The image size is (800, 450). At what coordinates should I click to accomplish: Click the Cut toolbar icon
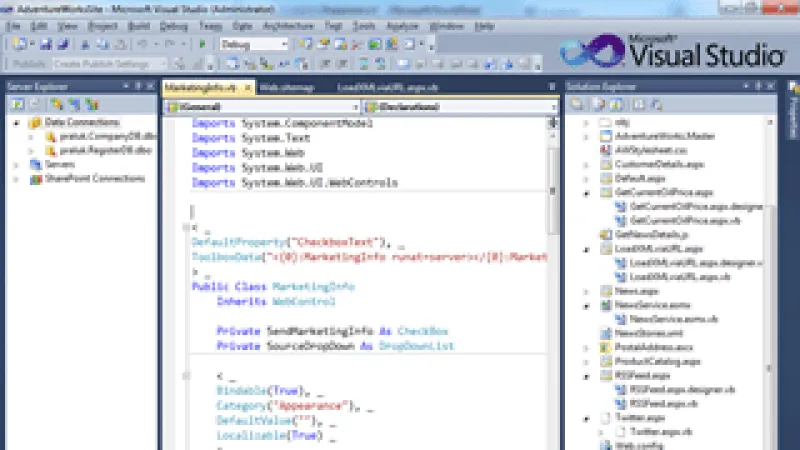(x=85, y=45)
